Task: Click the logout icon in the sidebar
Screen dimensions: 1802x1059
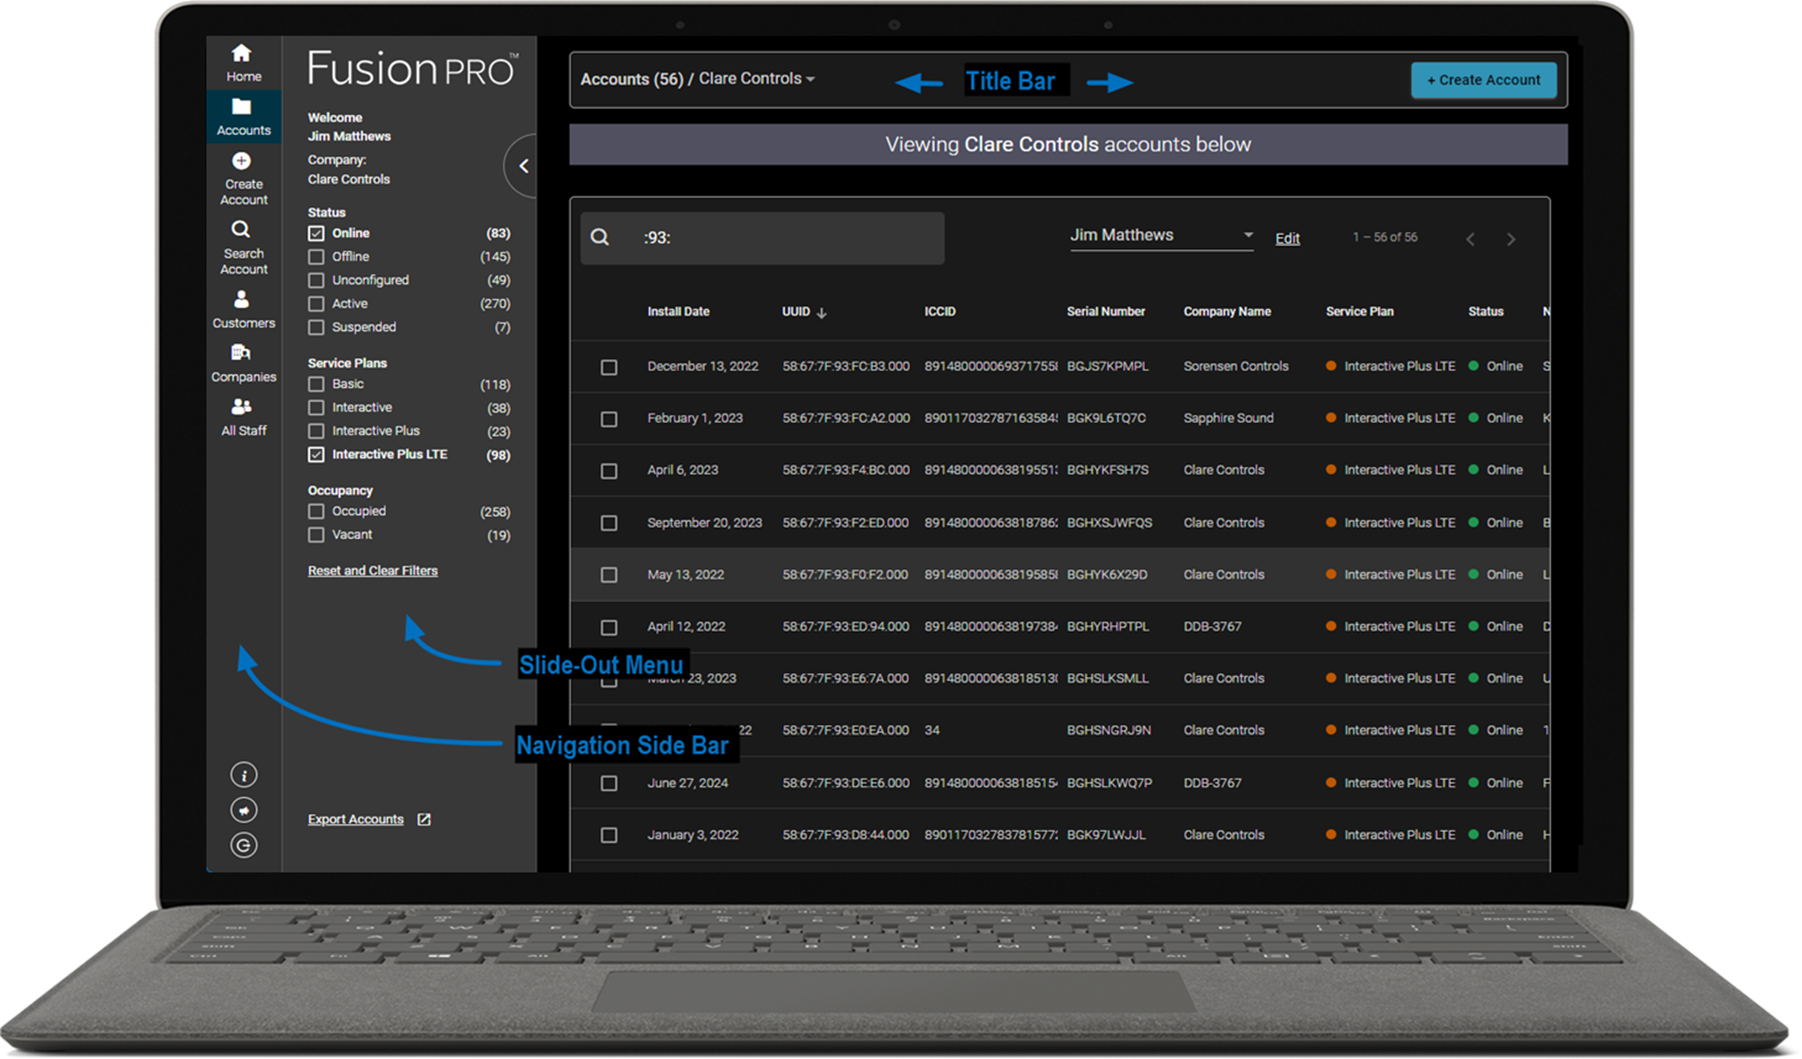Action: coord(244,845)
